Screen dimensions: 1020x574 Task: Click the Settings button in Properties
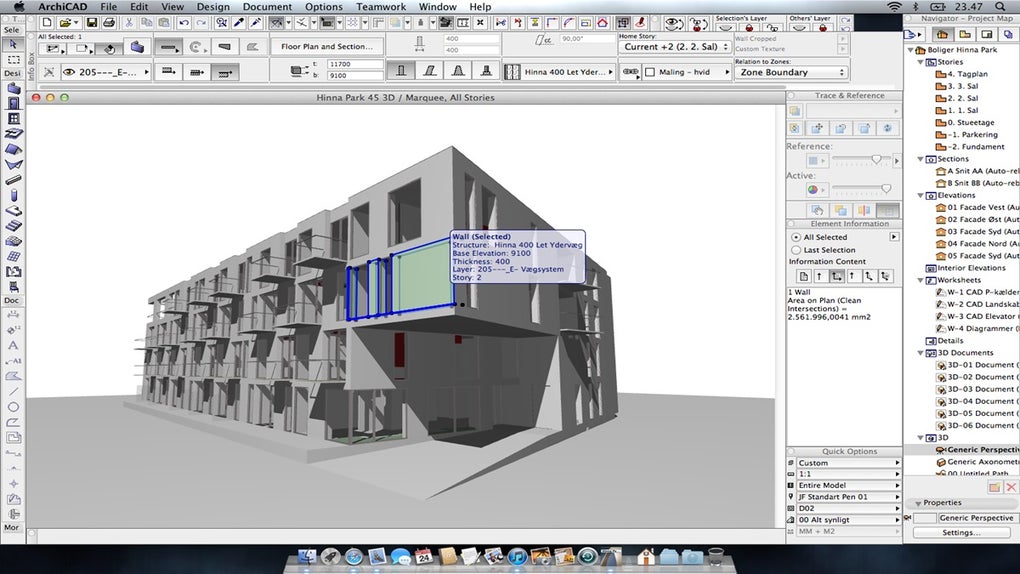(x=961, y=533)
